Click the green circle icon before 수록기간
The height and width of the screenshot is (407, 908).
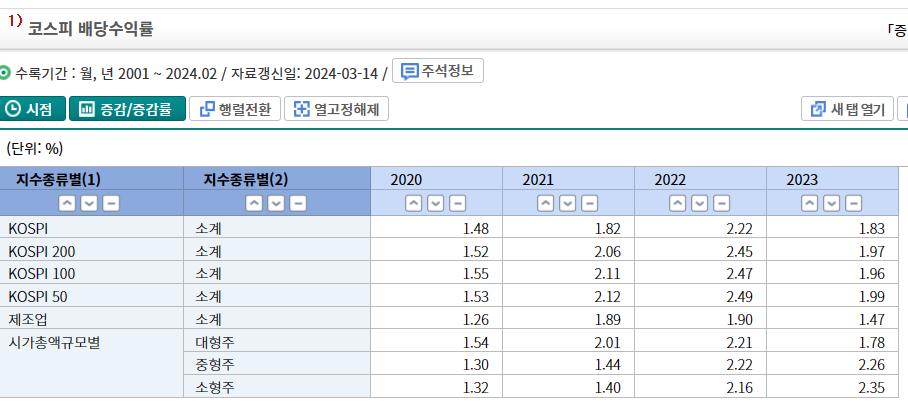coord(5,74)
